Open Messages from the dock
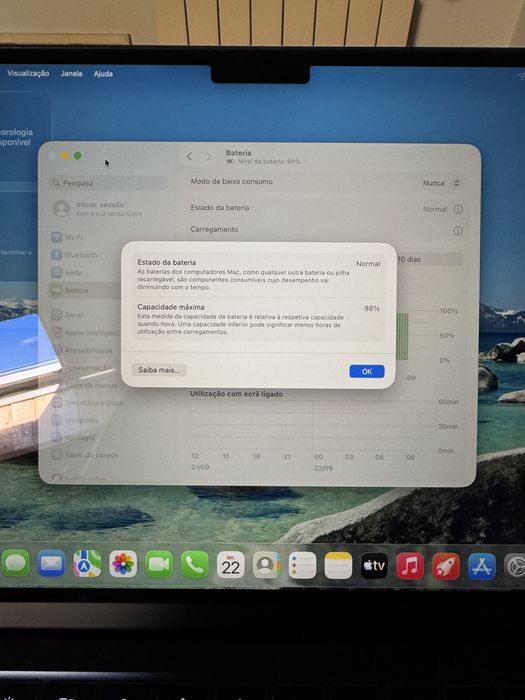 (16, 564)
